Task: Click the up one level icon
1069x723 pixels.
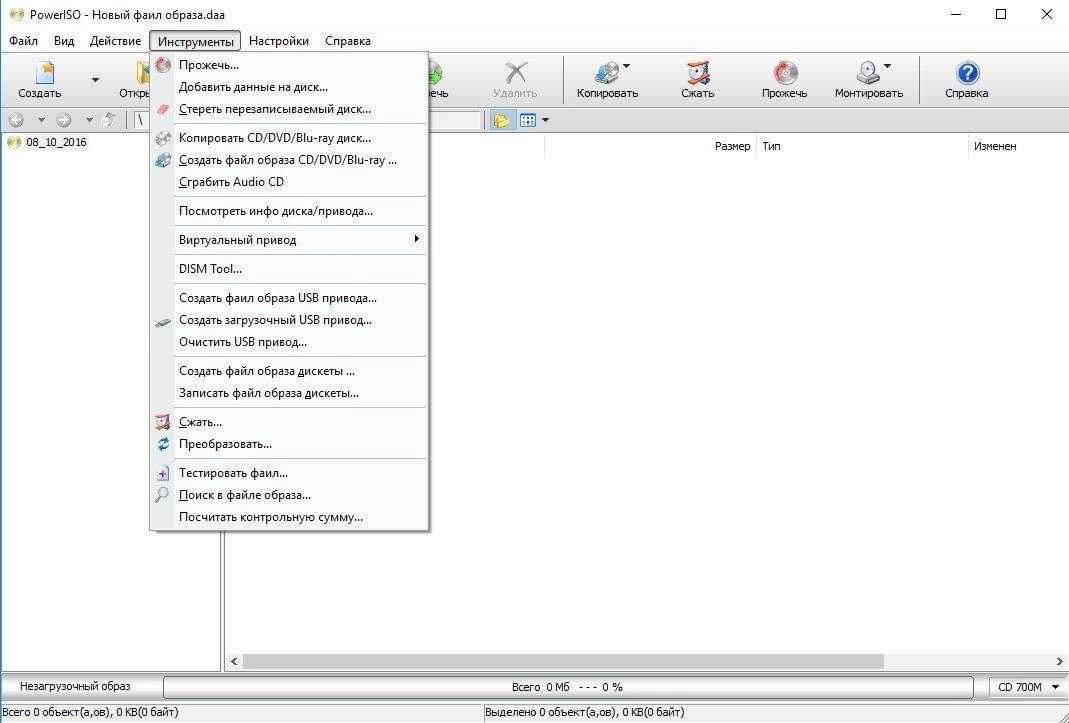Action: click(108, 121)
